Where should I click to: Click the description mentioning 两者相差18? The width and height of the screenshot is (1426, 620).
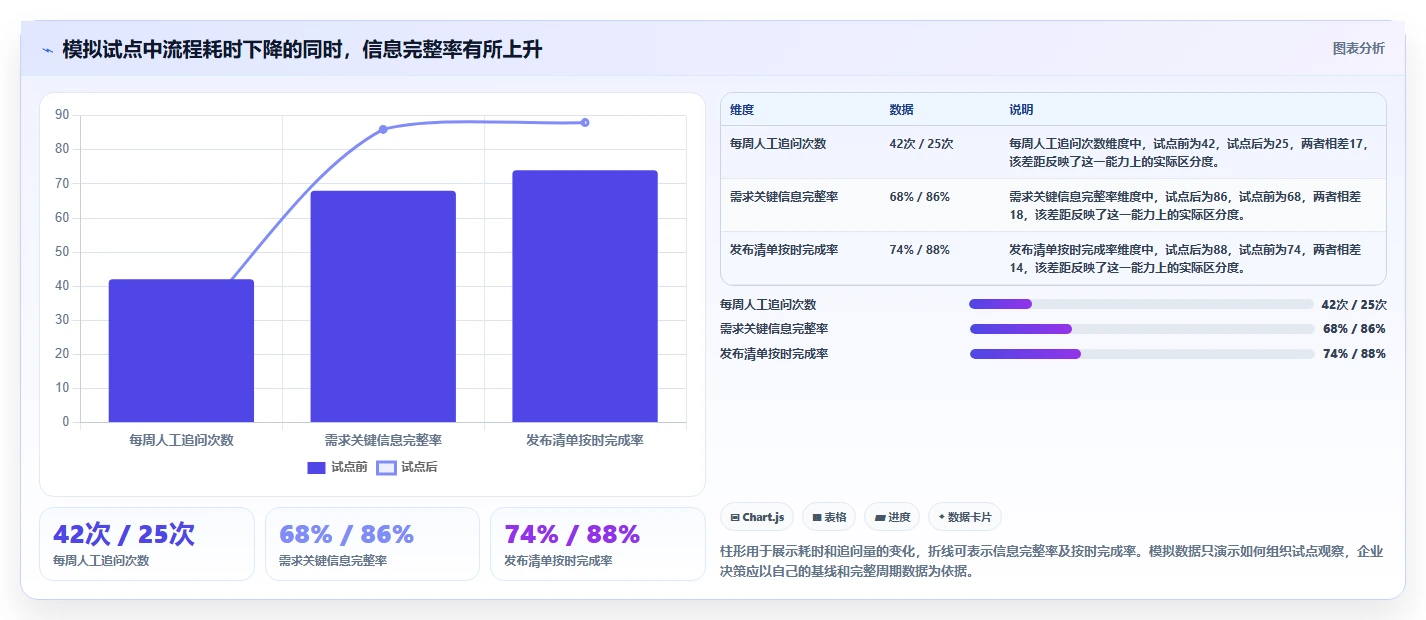(1185, 206)
